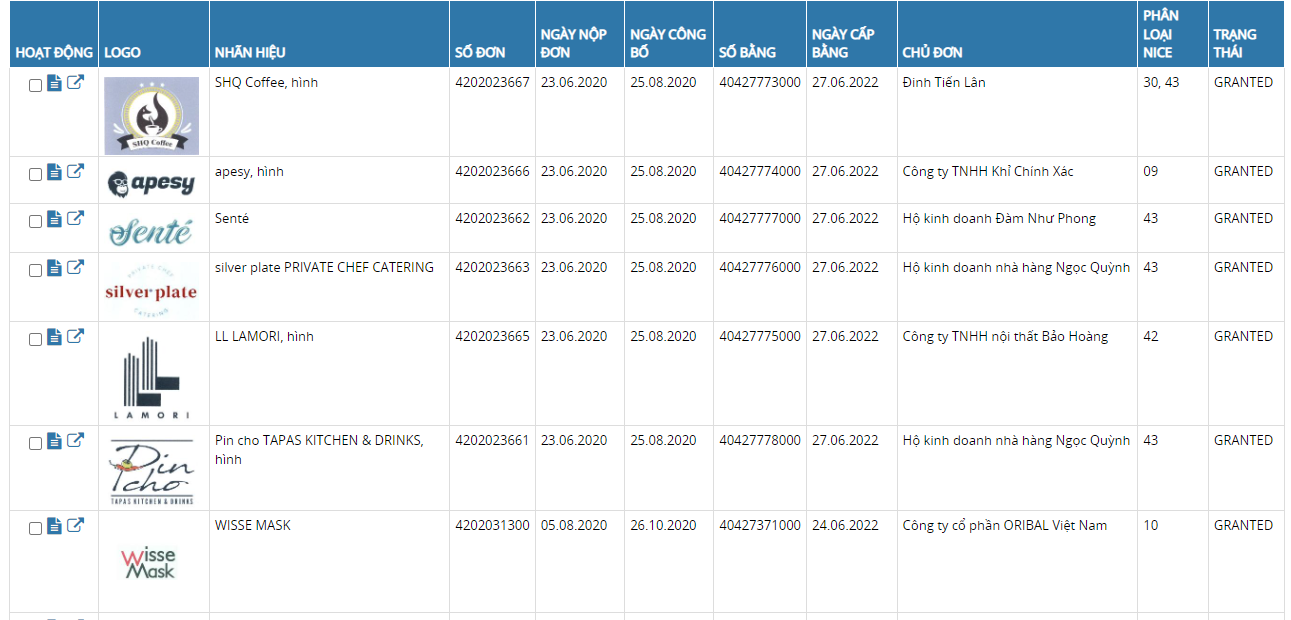Select 'silver plate PRIVATE CHEF CATERING' text
1291x620 pixels.
pyautogui.click(x=324, y=267)
